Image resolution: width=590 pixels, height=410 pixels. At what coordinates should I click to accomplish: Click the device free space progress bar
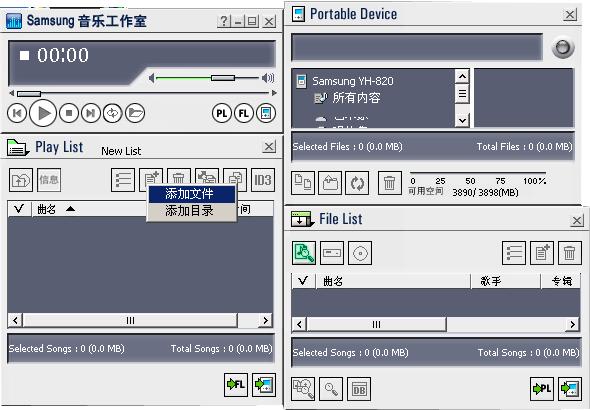(477, 173)
